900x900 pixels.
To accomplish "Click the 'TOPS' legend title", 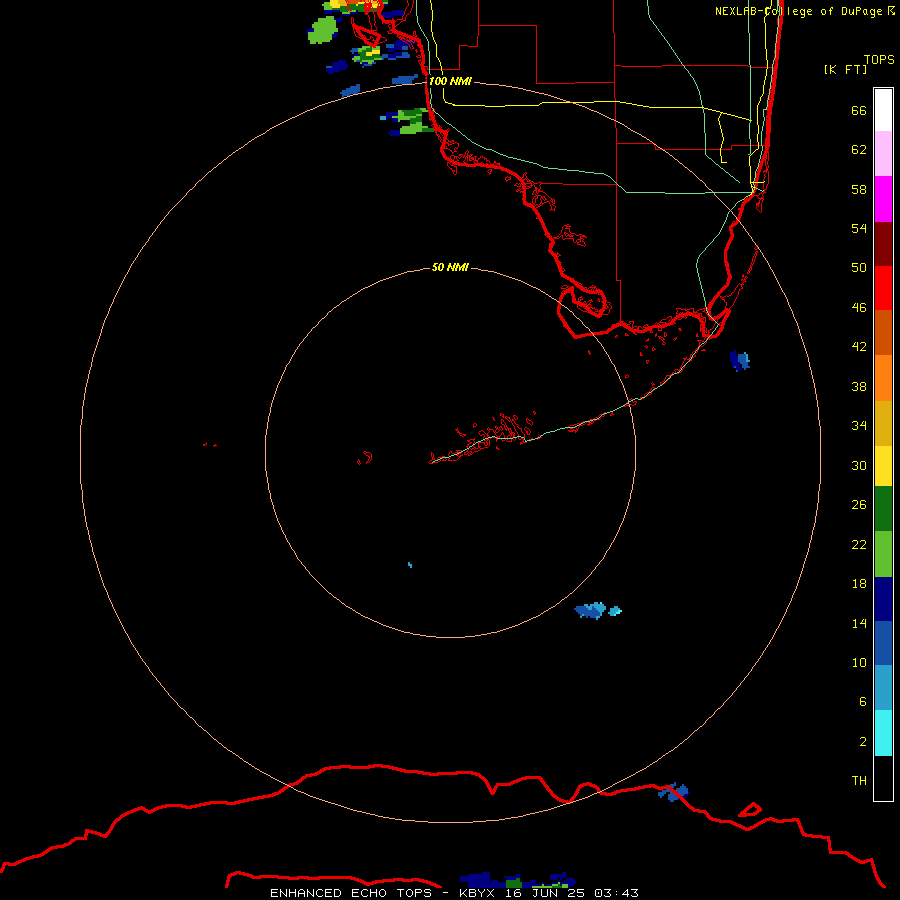I will (879, 59).
